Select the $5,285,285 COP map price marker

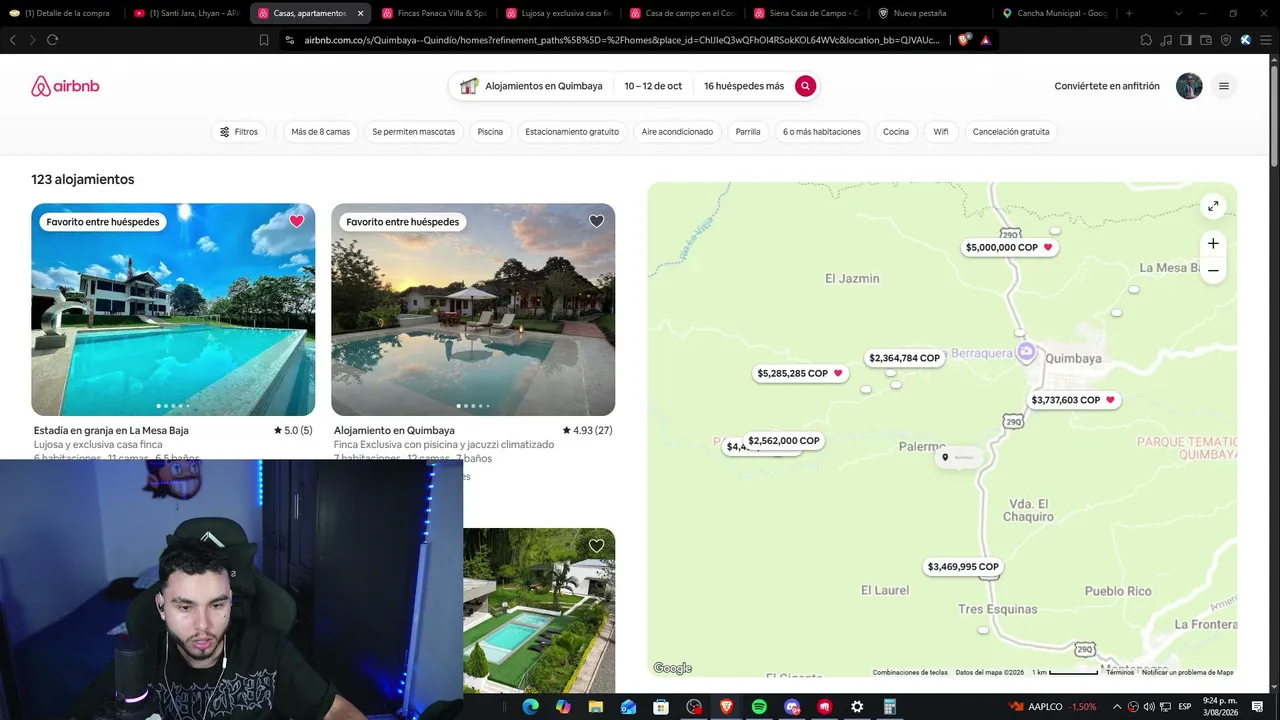click(800, 373)
